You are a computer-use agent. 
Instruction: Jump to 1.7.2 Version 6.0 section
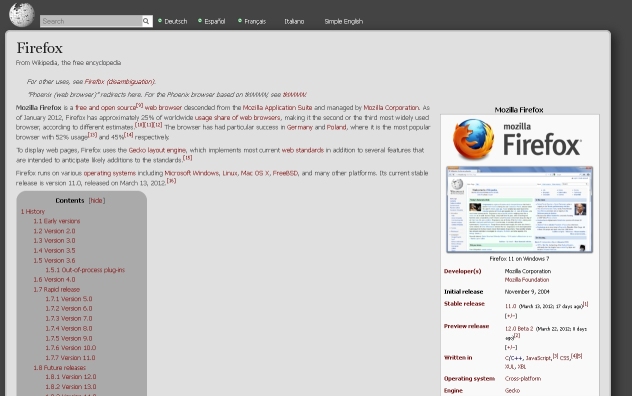tap(69, 308)
